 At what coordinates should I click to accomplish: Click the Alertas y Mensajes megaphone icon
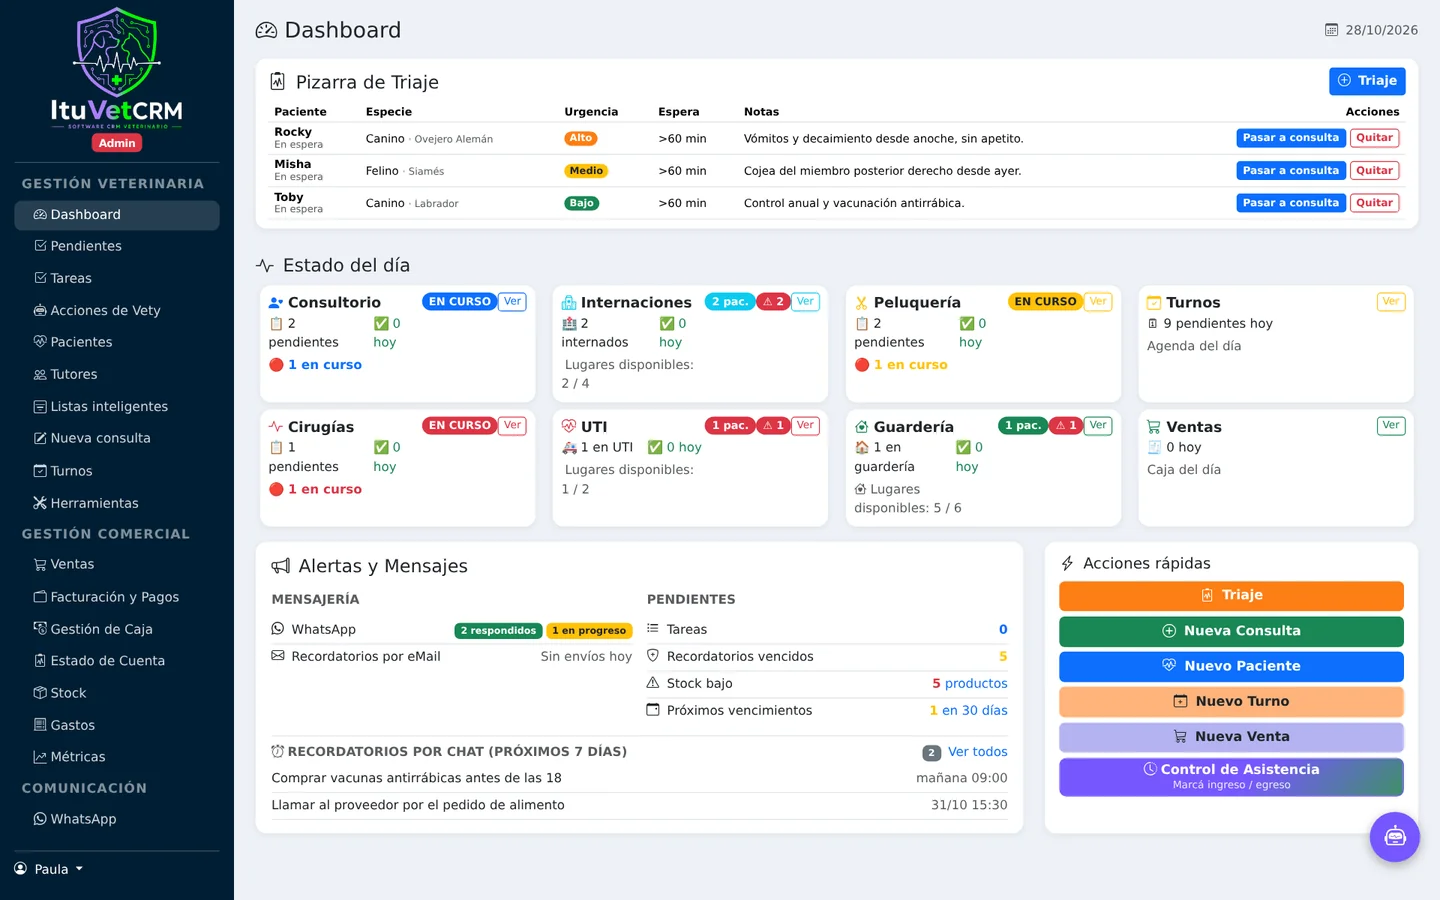(x=281, y=566)
